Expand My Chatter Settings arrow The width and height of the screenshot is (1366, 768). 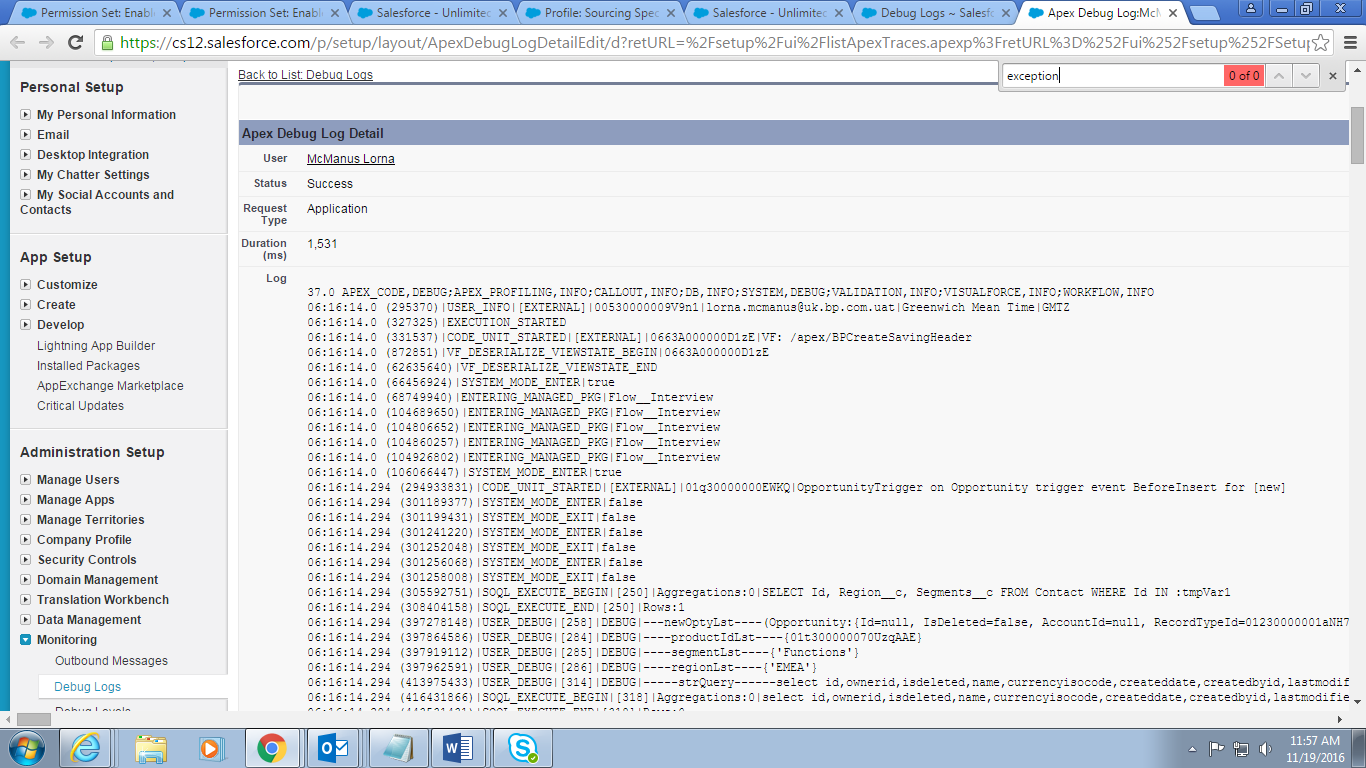click(25, 175)
